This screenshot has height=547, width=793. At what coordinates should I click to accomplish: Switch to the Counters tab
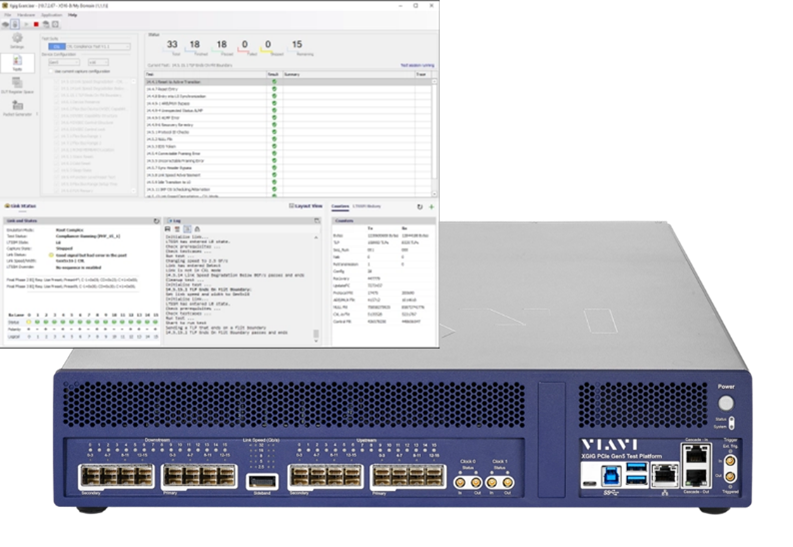pos(341,206)
